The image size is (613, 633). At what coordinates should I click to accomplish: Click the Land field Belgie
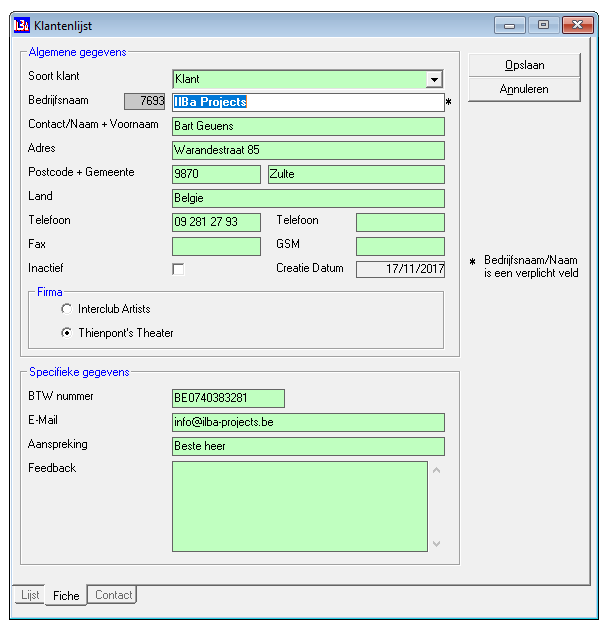[x=309, y=198]
